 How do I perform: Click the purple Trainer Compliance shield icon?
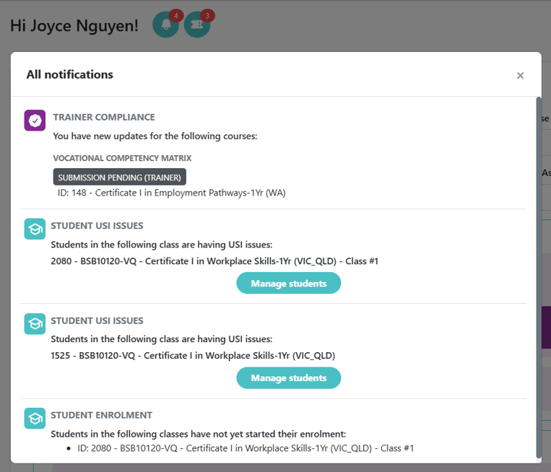(35, 120)
